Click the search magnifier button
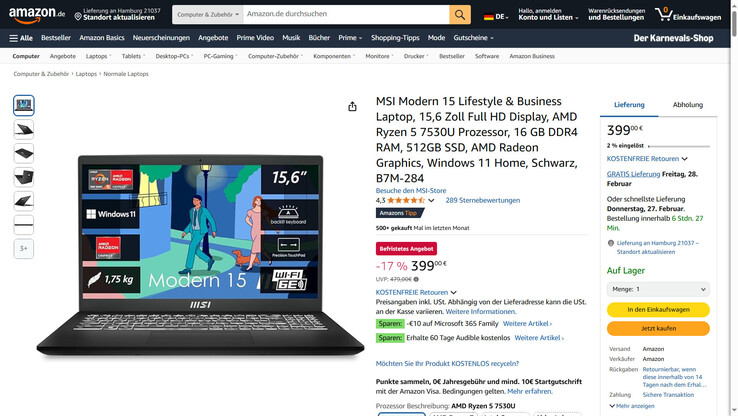738x416 pixels. pos(460,15)
